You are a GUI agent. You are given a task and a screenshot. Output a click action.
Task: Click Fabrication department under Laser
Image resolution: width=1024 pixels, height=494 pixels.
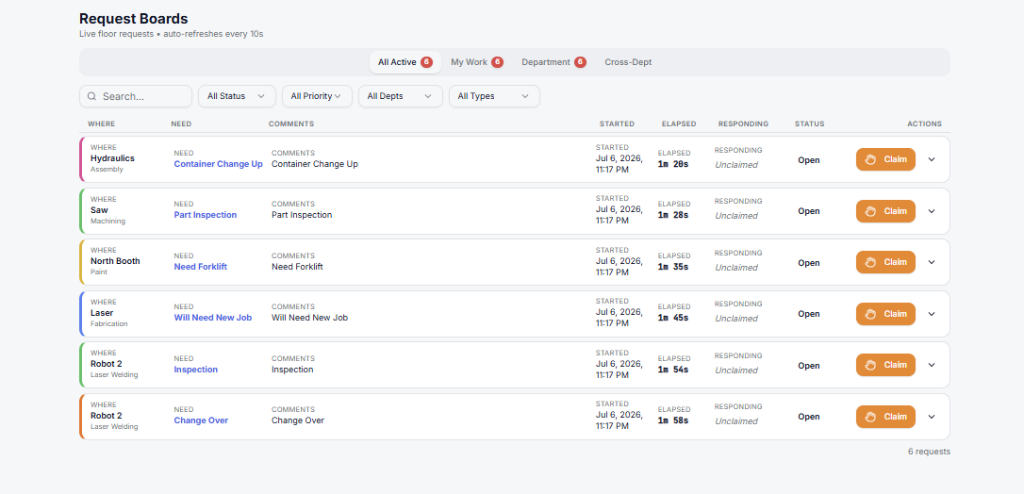109,323
